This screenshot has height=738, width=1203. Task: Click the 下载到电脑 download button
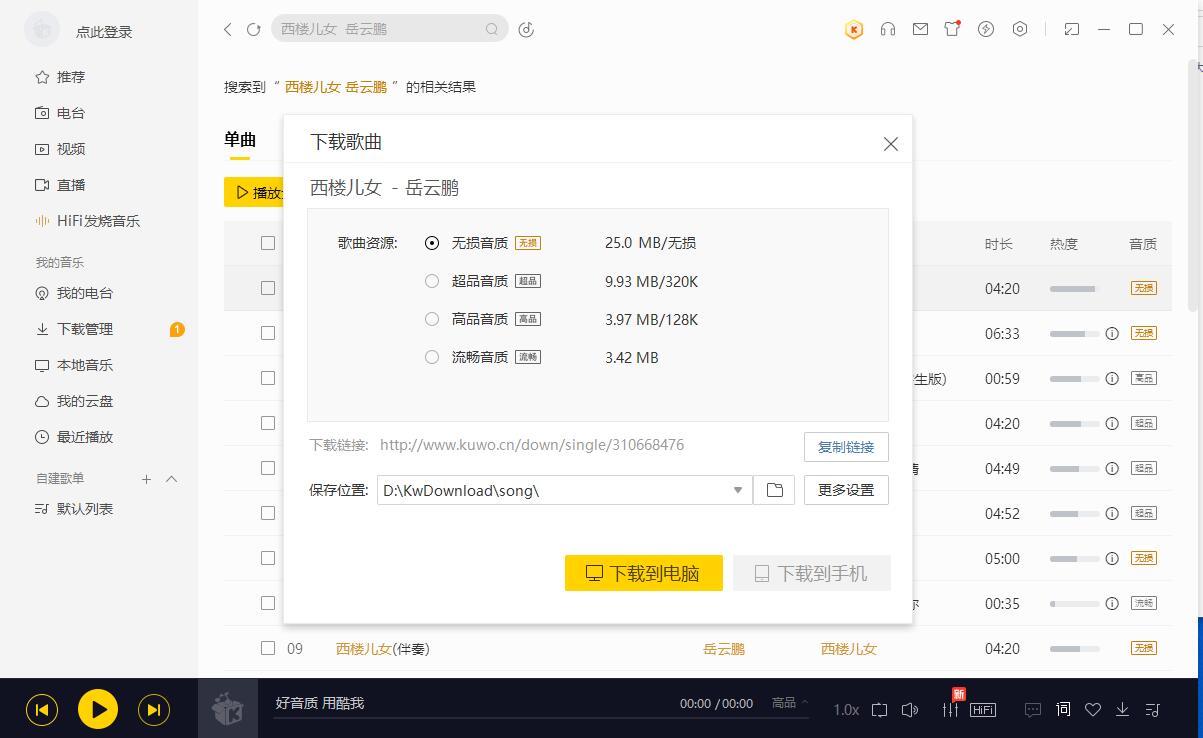pyautogui.click(x=643, y=573)
